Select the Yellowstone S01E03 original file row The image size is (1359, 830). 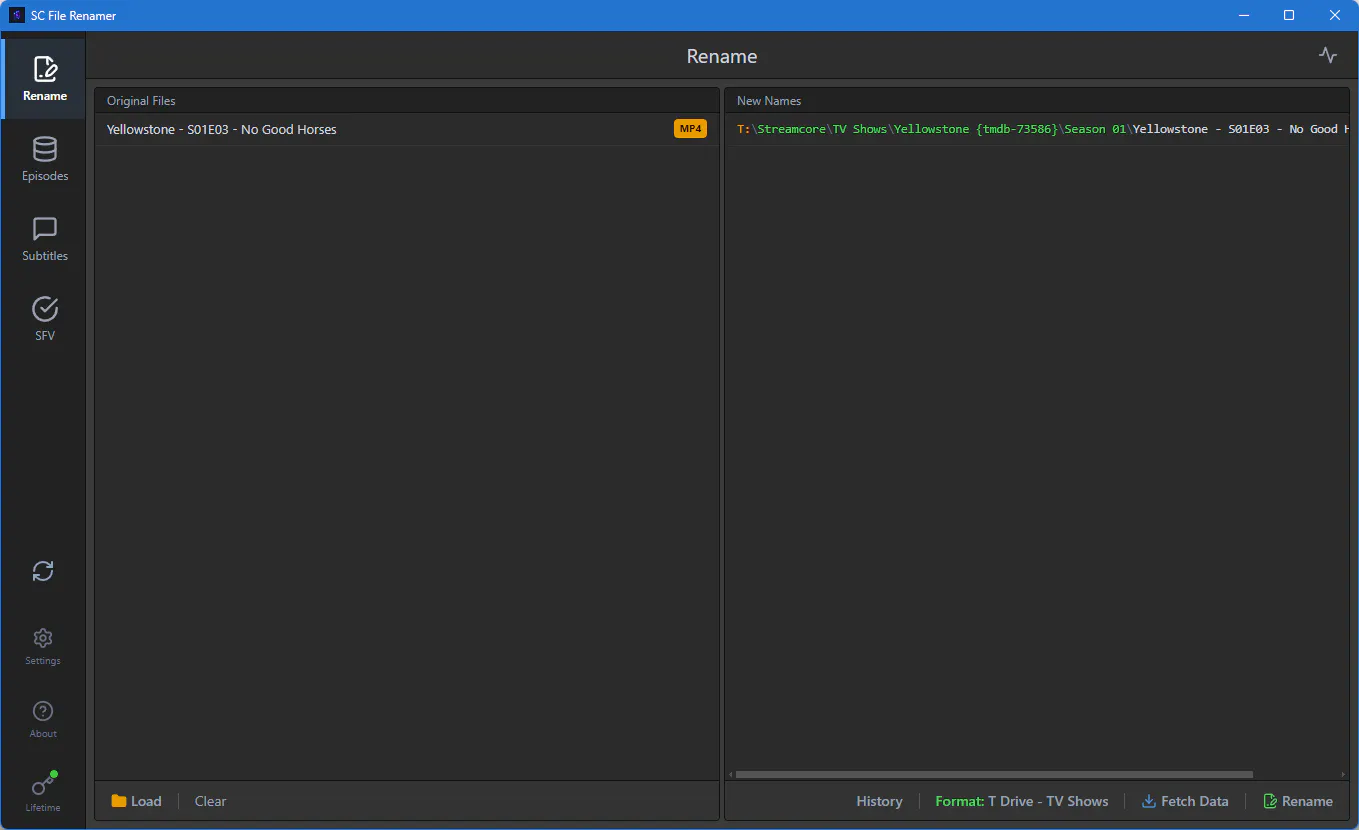(x=407, y=129)
